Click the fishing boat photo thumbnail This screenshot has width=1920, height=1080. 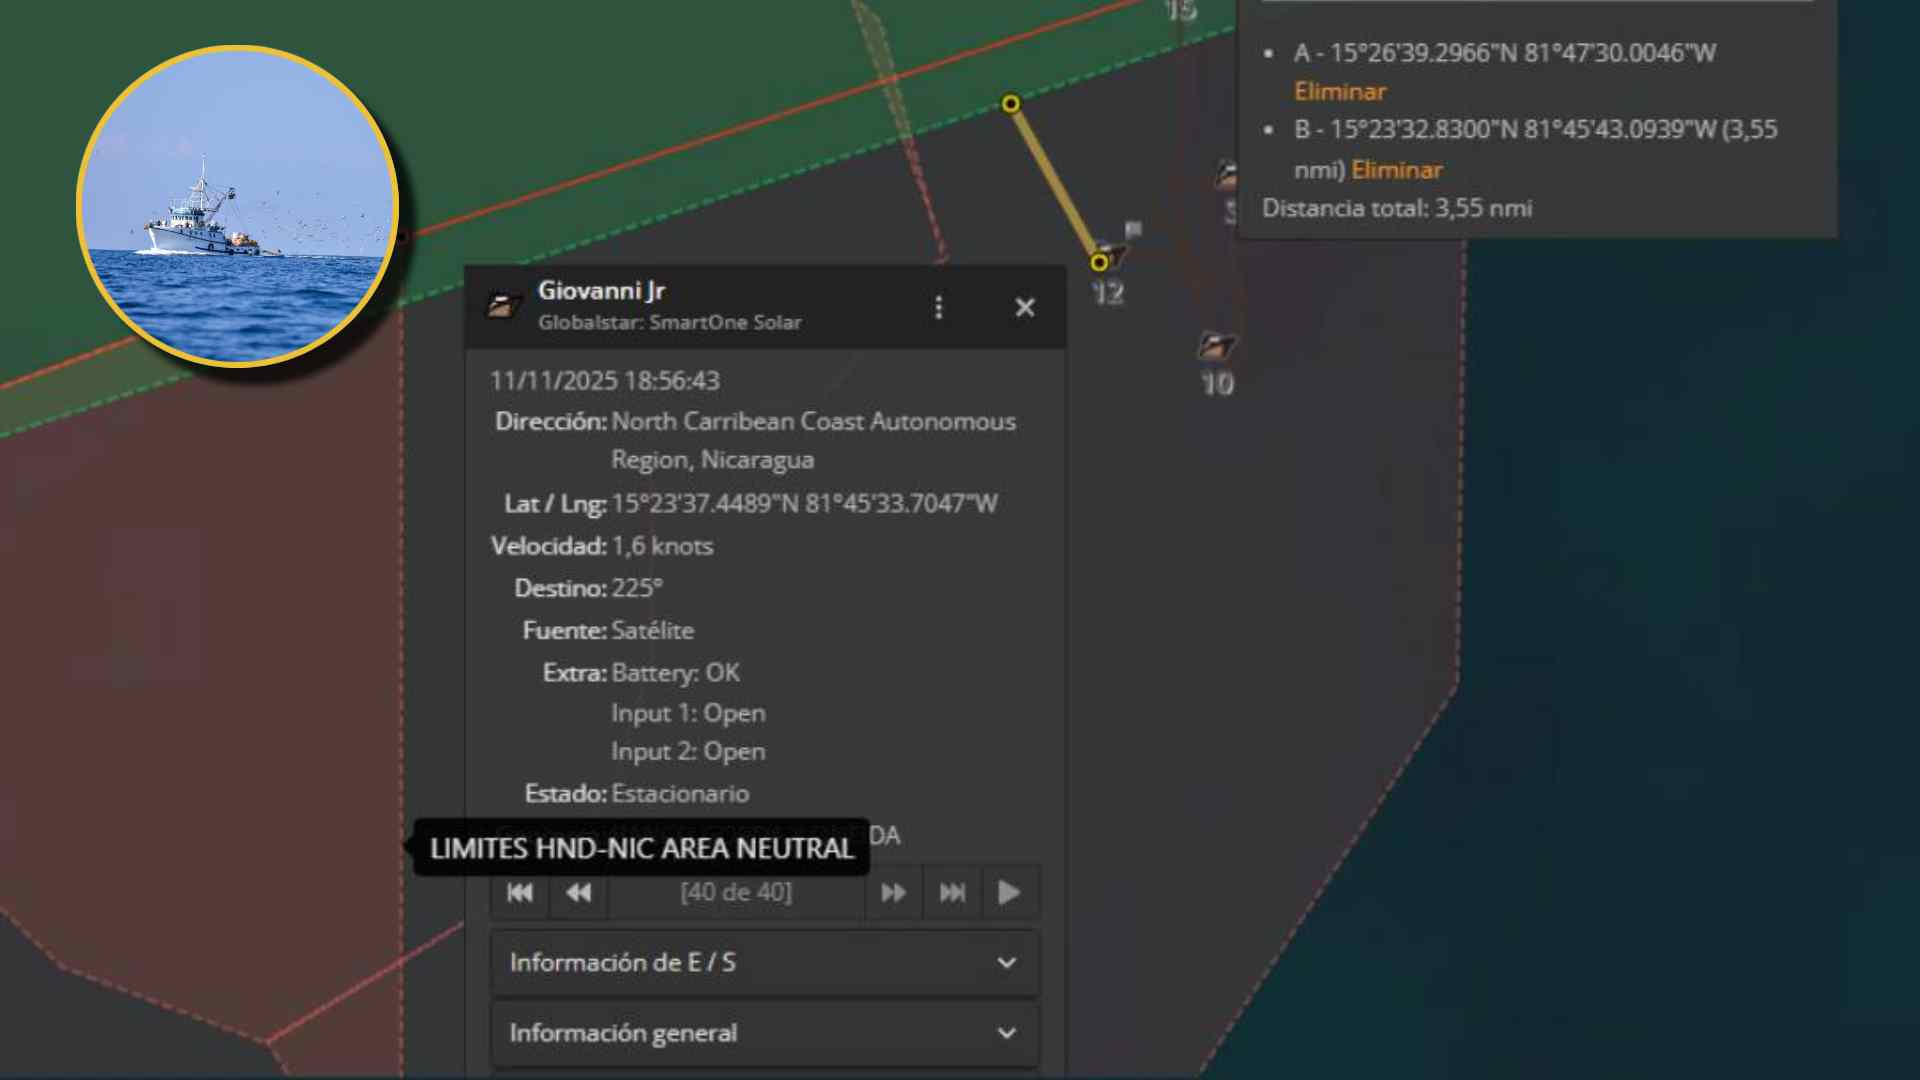point(238,206)
